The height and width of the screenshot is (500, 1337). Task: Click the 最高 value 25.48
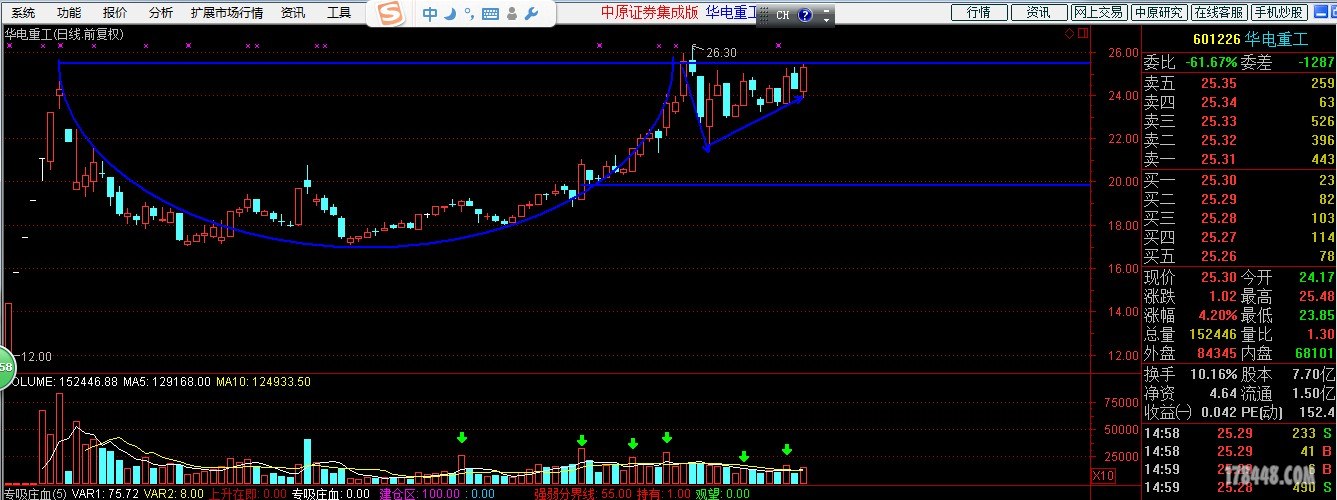1316,296
